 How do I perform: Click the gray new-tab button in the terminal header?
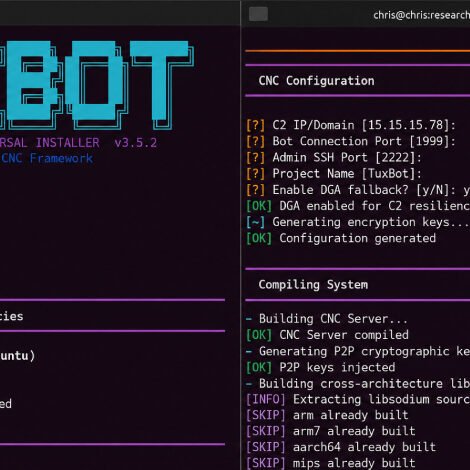coord(258,14)
